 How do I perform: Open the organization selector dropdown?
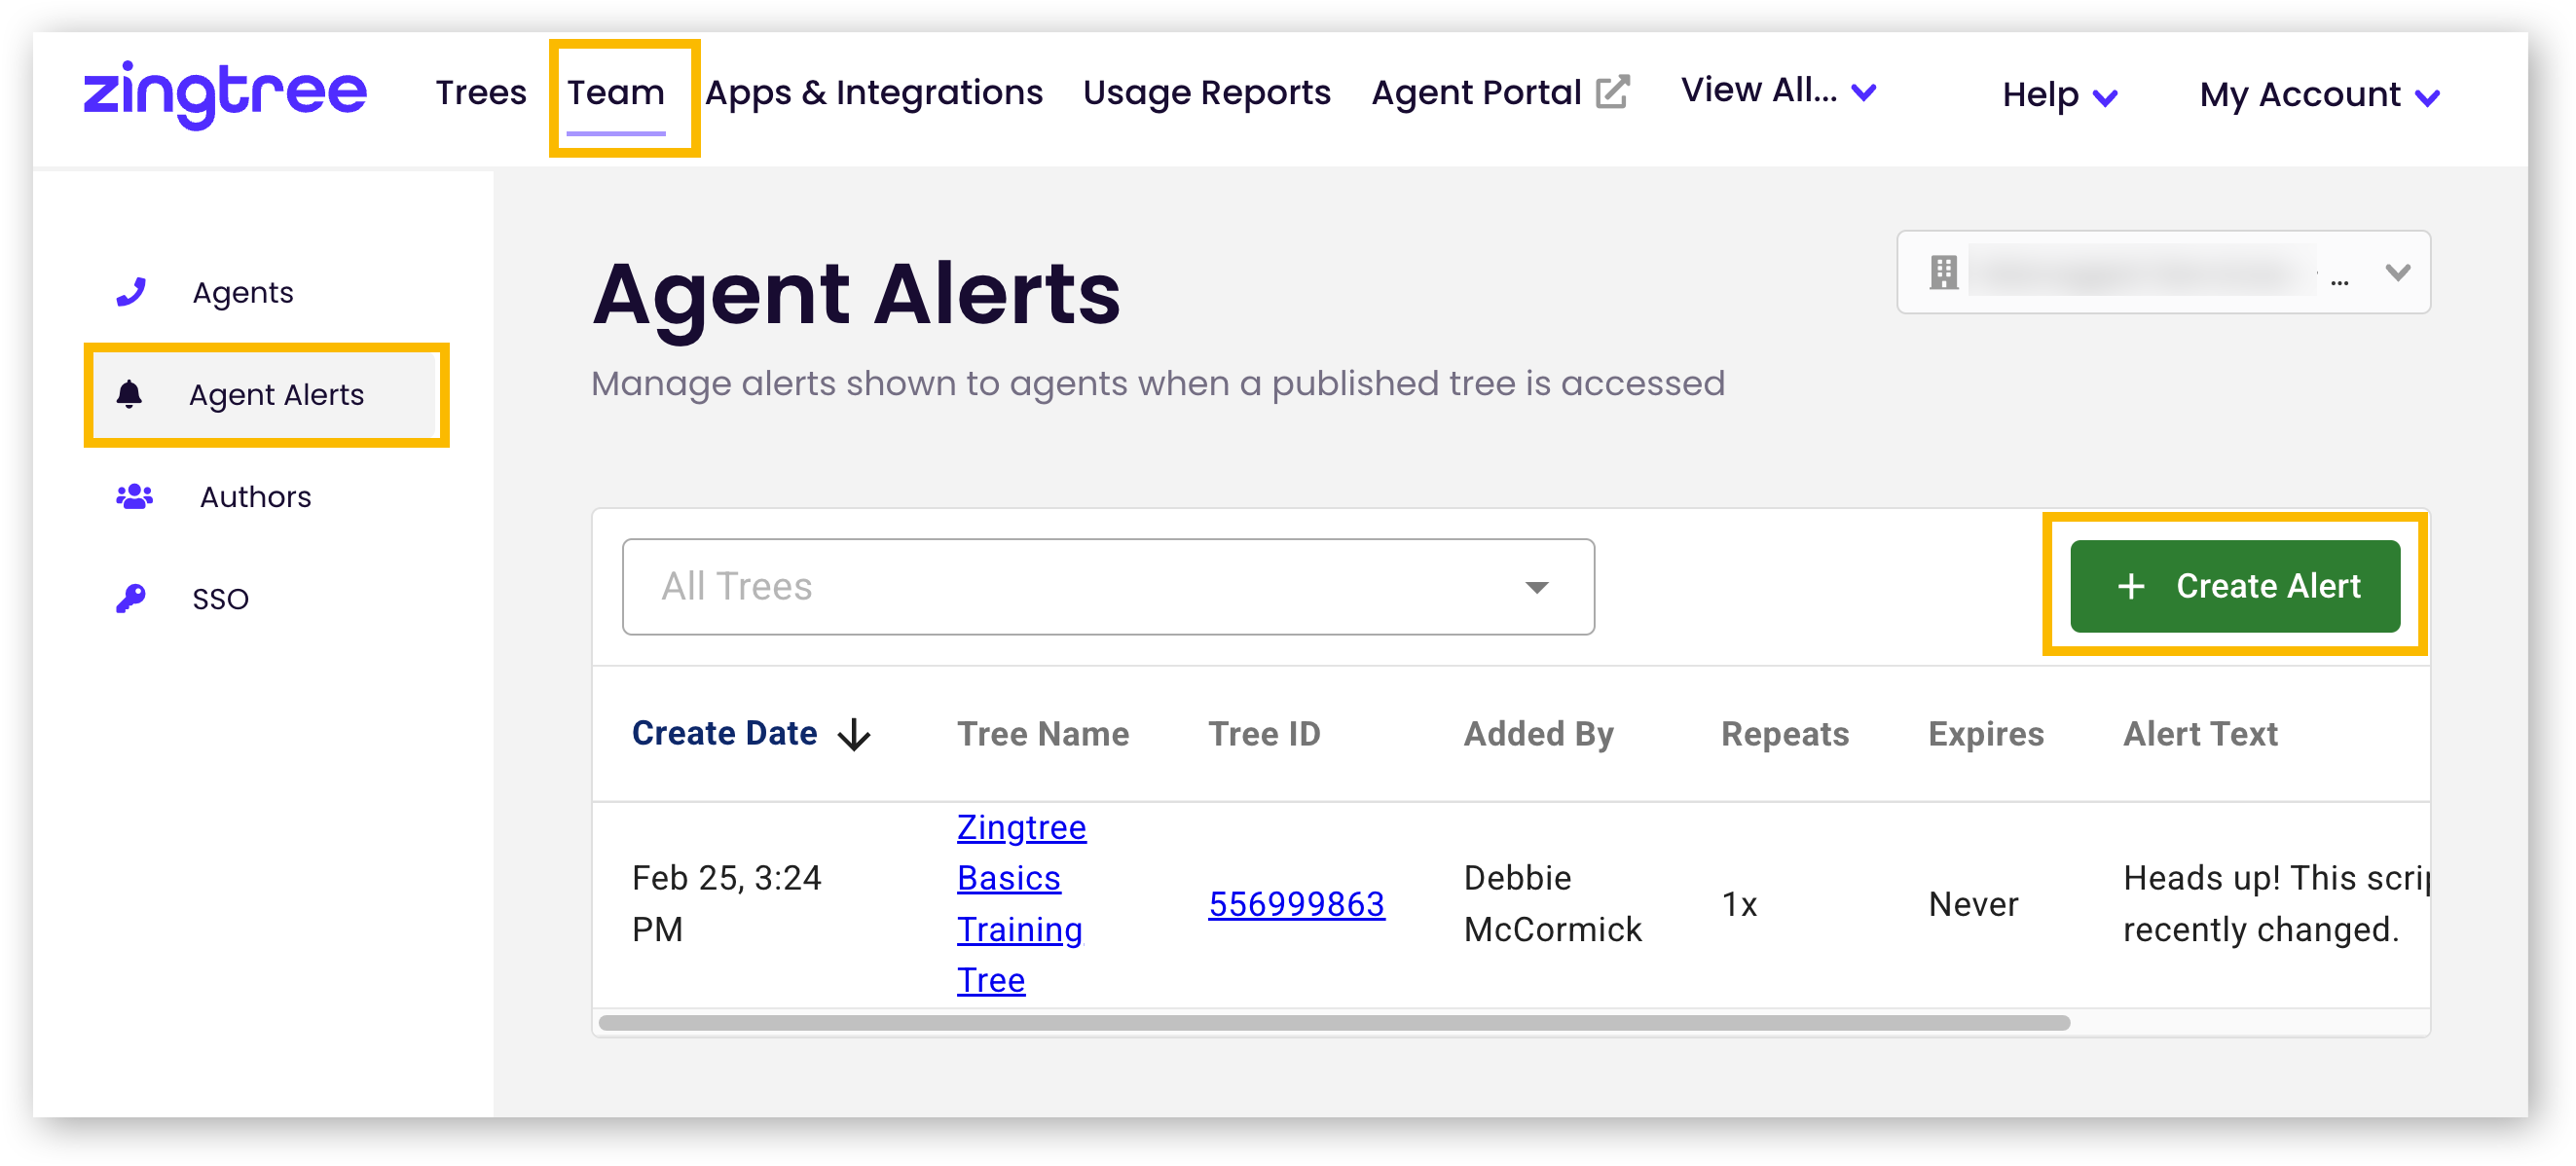tap(2163, 272)
